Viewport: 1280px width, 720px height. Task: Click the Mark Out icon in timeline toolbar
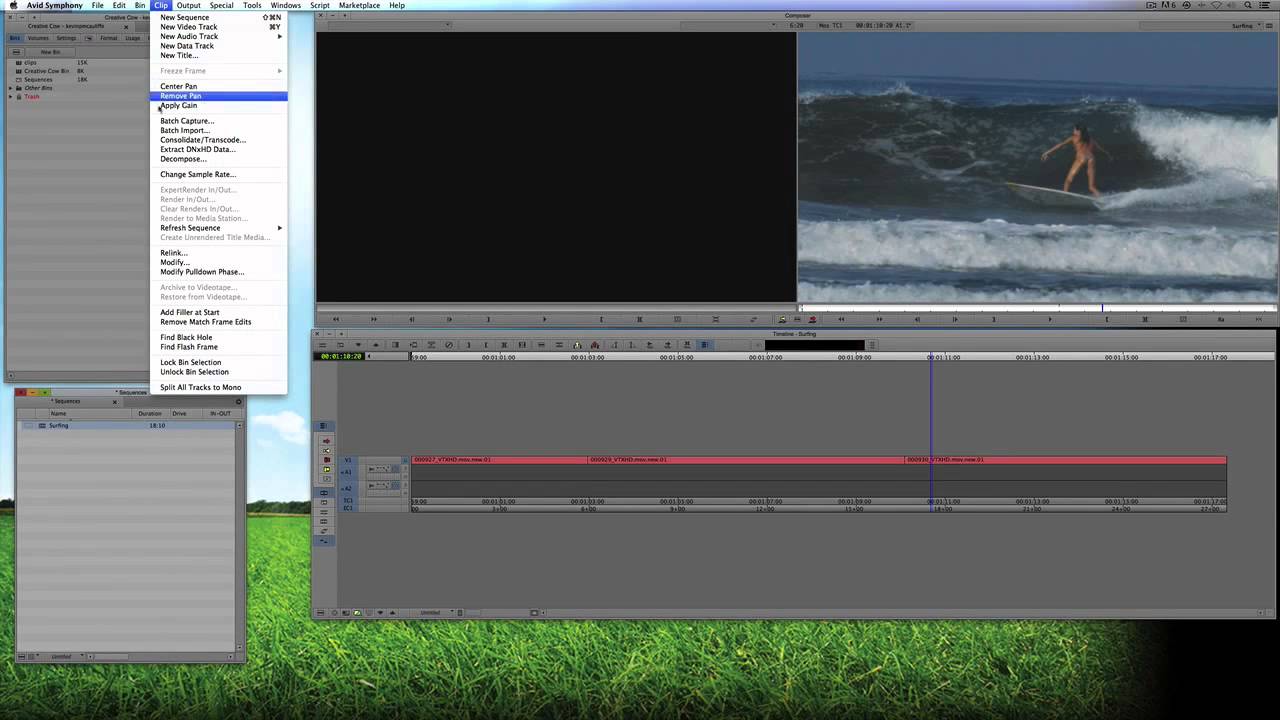486,345
